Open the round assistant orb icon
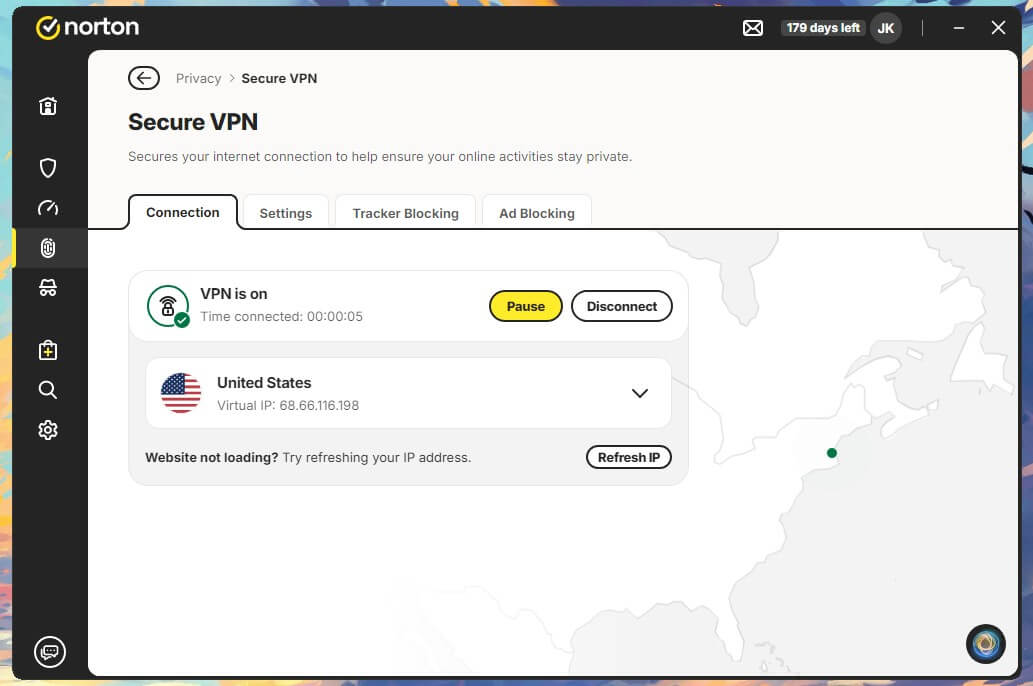Image resolution: width=1033 pixels, height=686 pixels. [x=986, y=644]
